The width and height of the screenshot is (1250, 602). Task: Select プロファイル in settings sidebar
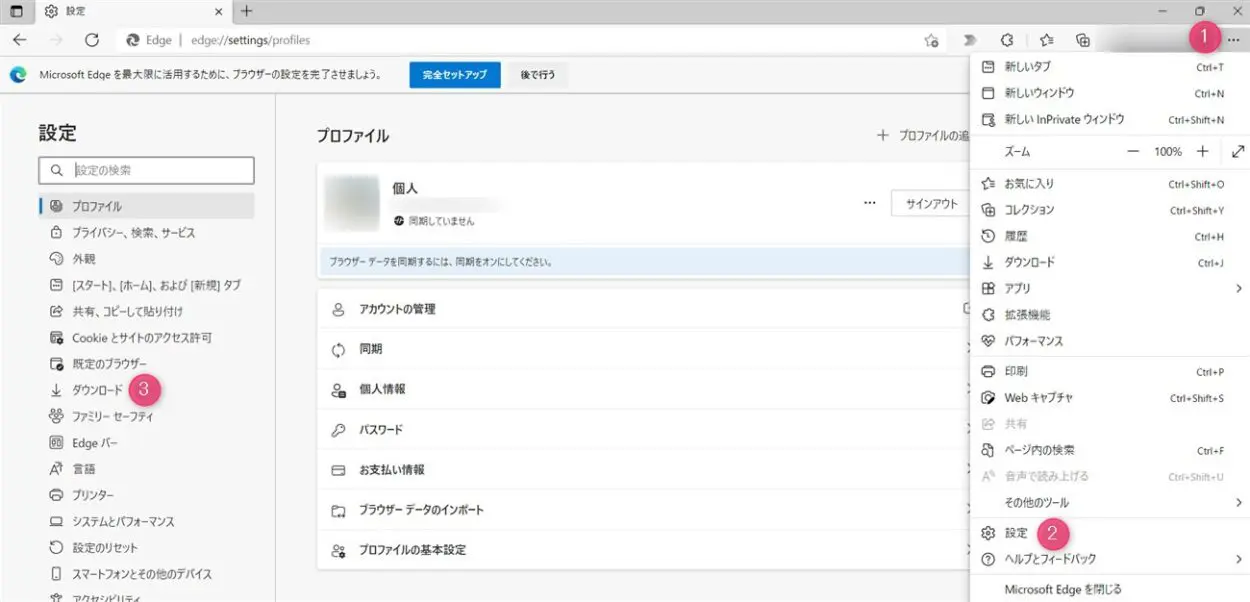point(146,206)
